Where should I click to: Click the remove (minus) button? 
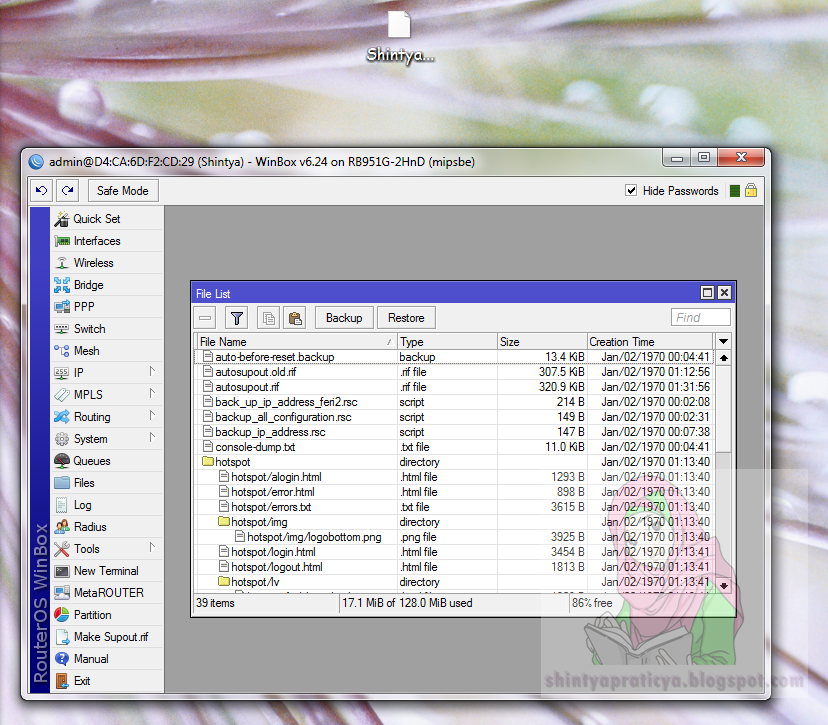(x=205, y=318)
